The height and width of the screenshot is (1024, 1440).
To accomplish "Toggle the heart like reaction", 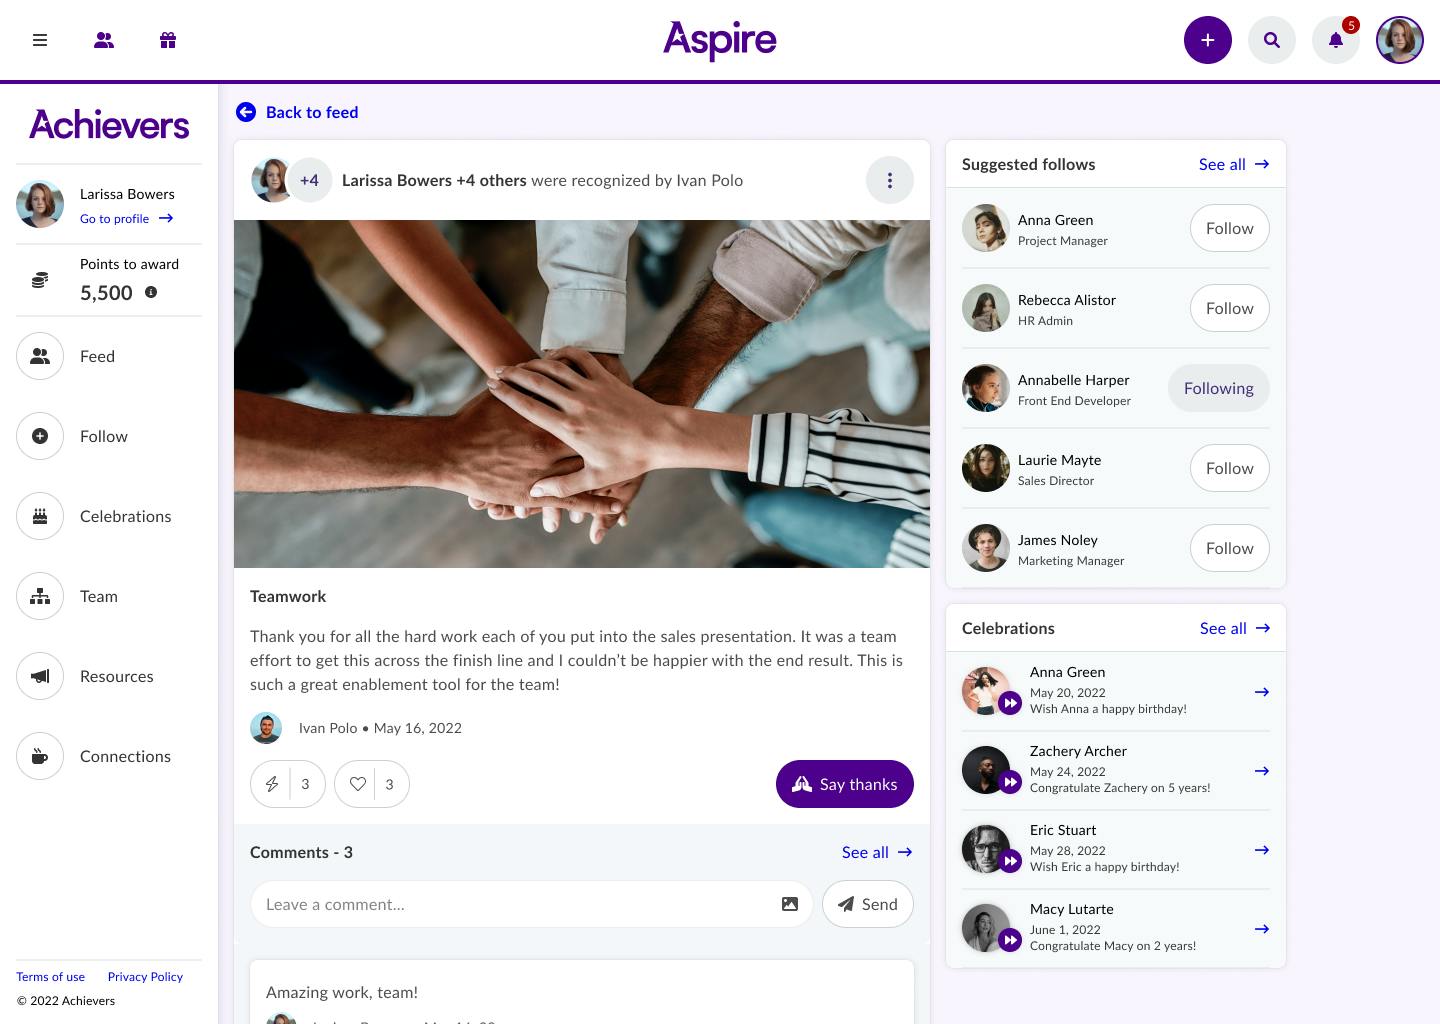I will [x=357, y=784].
